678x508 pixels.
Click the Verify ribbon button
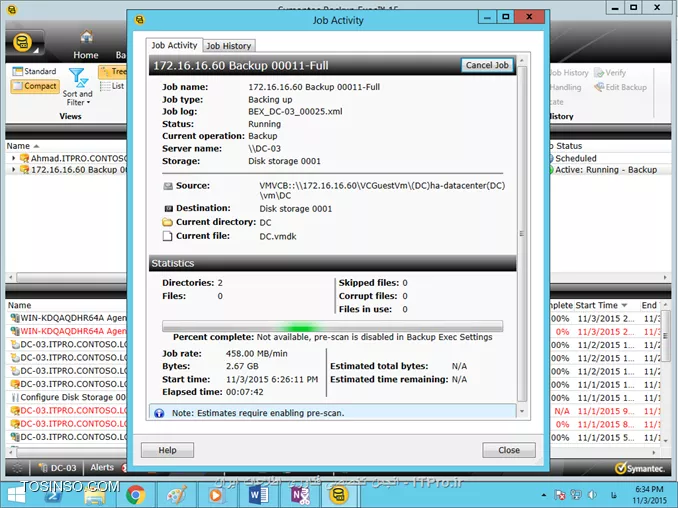point(610,73)
